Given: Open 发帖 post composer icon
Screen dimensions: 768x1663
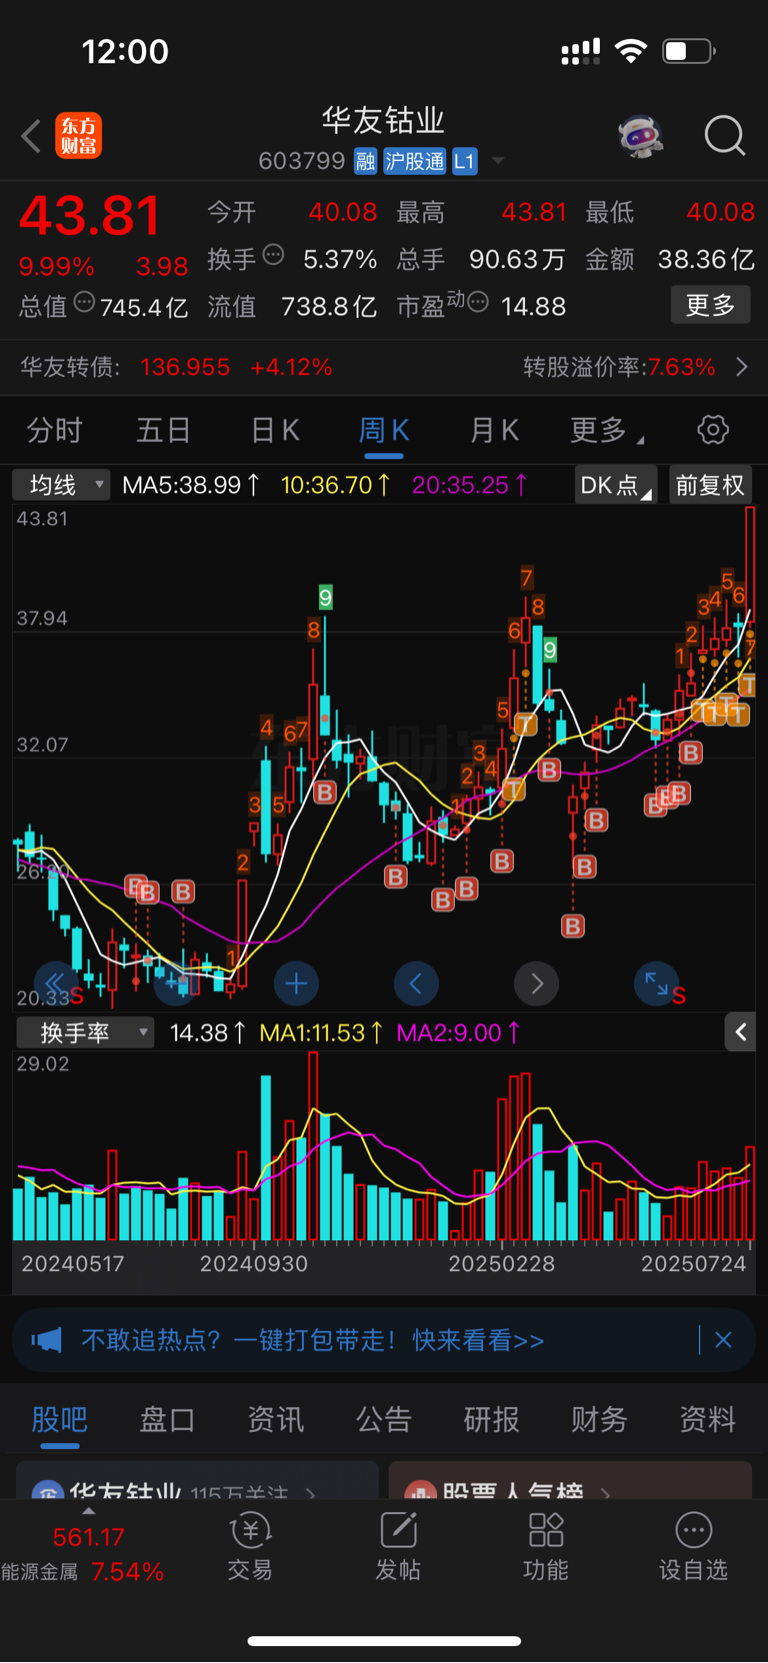Looking at the screenshot, I should [398, 1547].
